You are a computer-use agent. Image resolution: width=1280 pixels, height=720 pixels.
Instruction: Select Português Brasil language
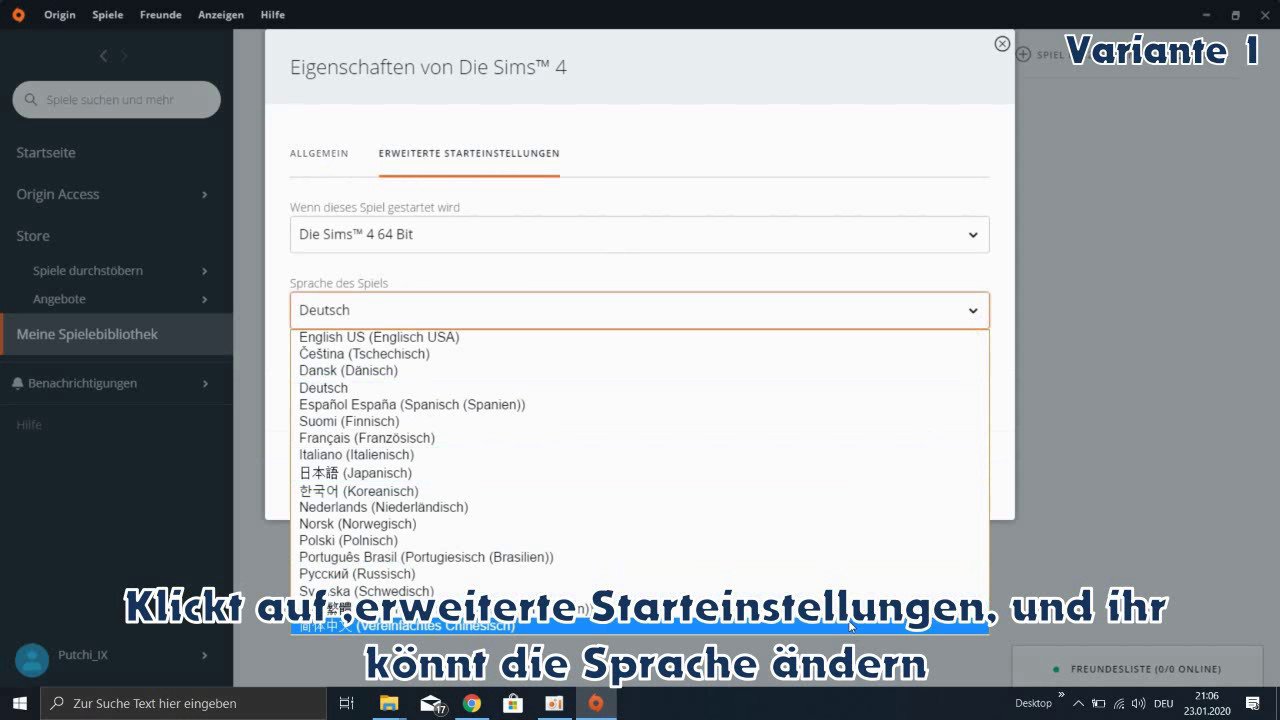639,557
